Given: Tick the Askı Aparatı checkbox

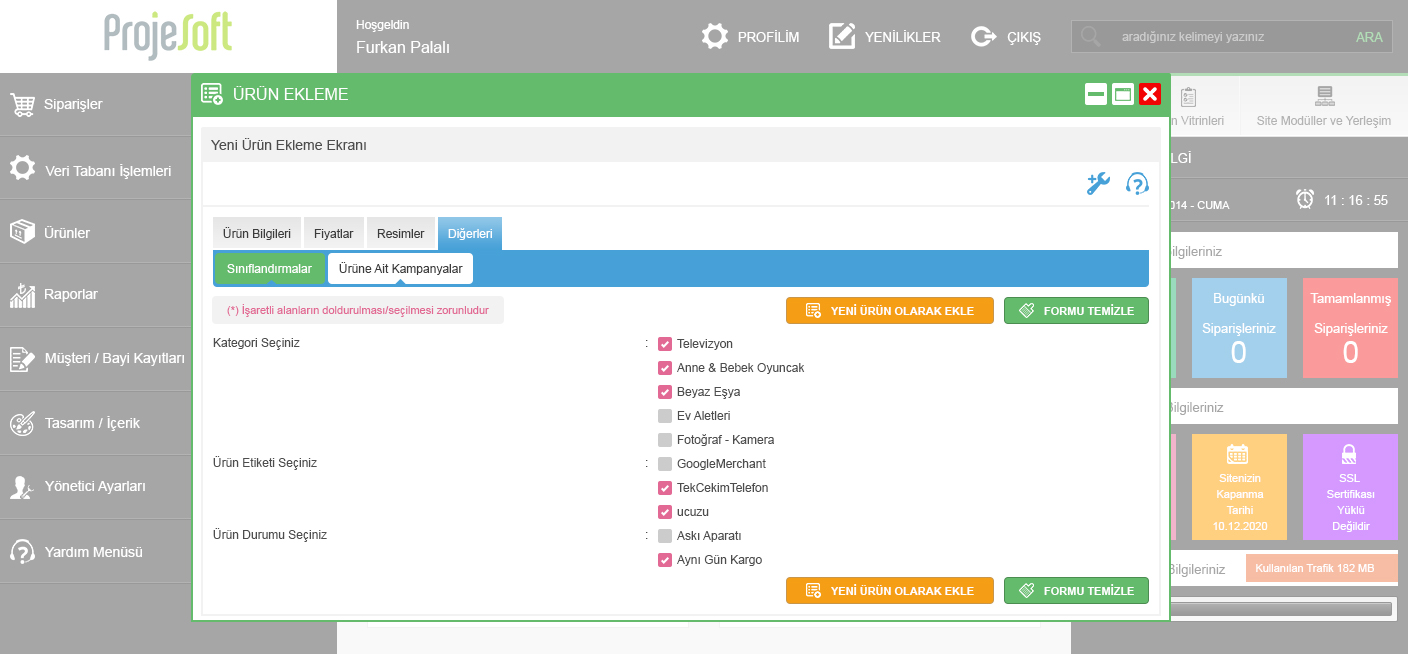Looking at the screenshot, I should coord(665,536).
